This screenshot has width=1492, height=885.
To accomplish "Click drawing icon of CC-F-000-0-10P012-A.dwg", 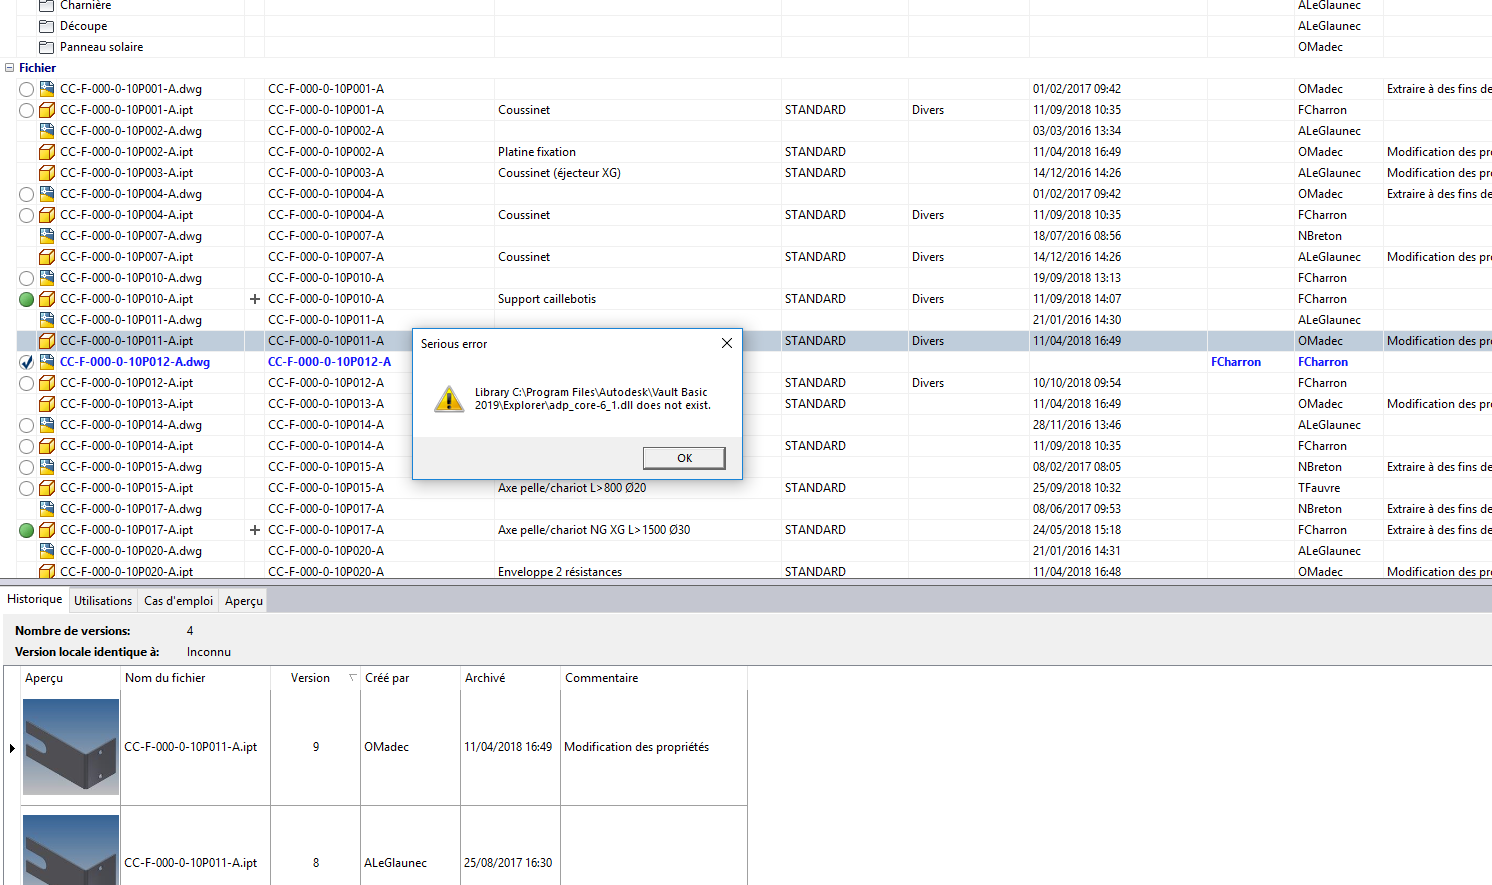I will (x=47, y=362).
